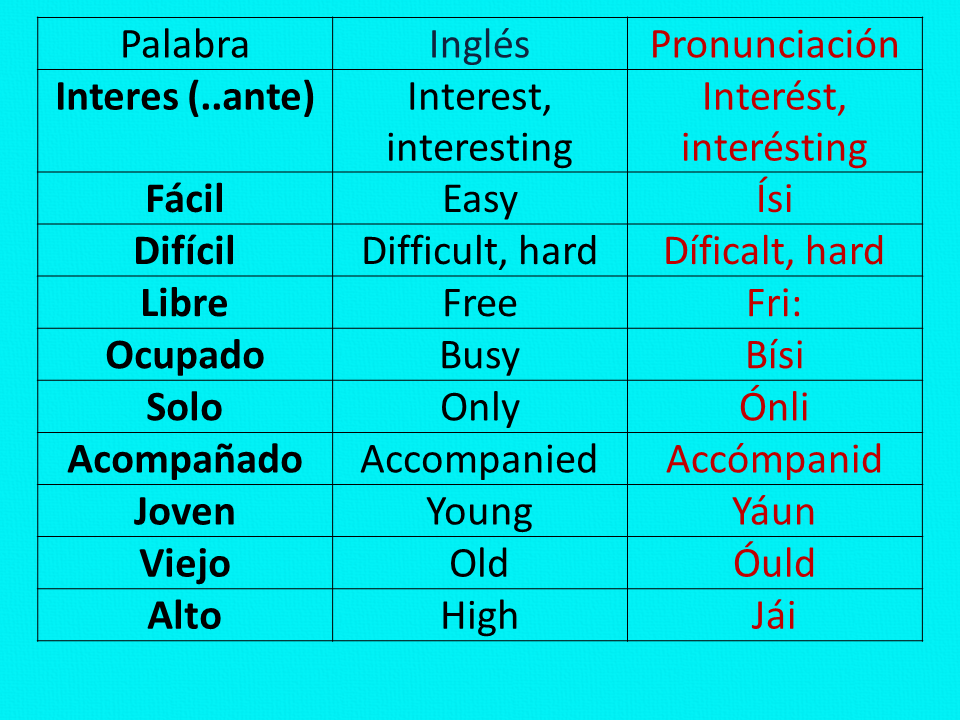Image resolution: width=960 pixels, height=720 pixels.
Task: Click the Palabra column header
Action: [185, 45]
